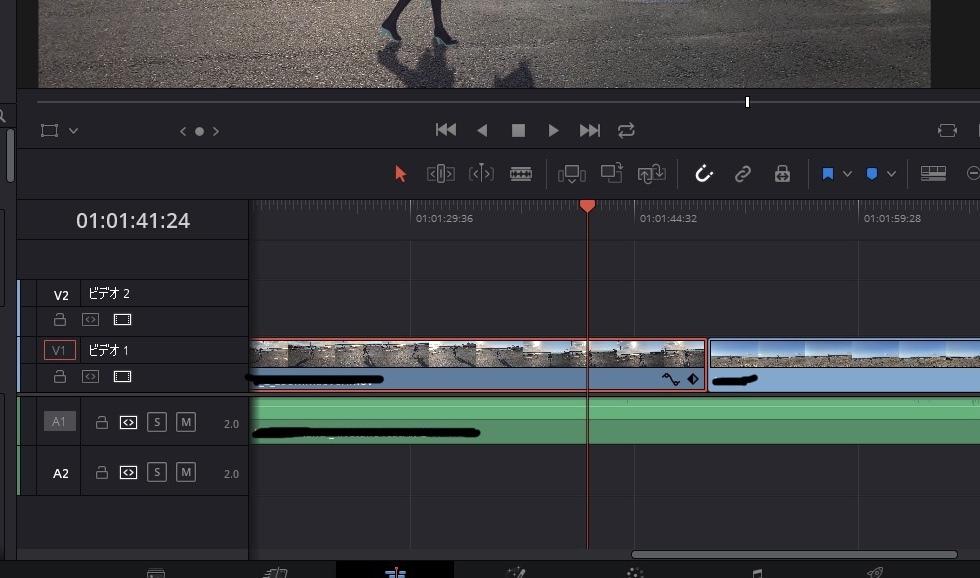
Task: Switch to Trim Edit mode
Action: 441,174
